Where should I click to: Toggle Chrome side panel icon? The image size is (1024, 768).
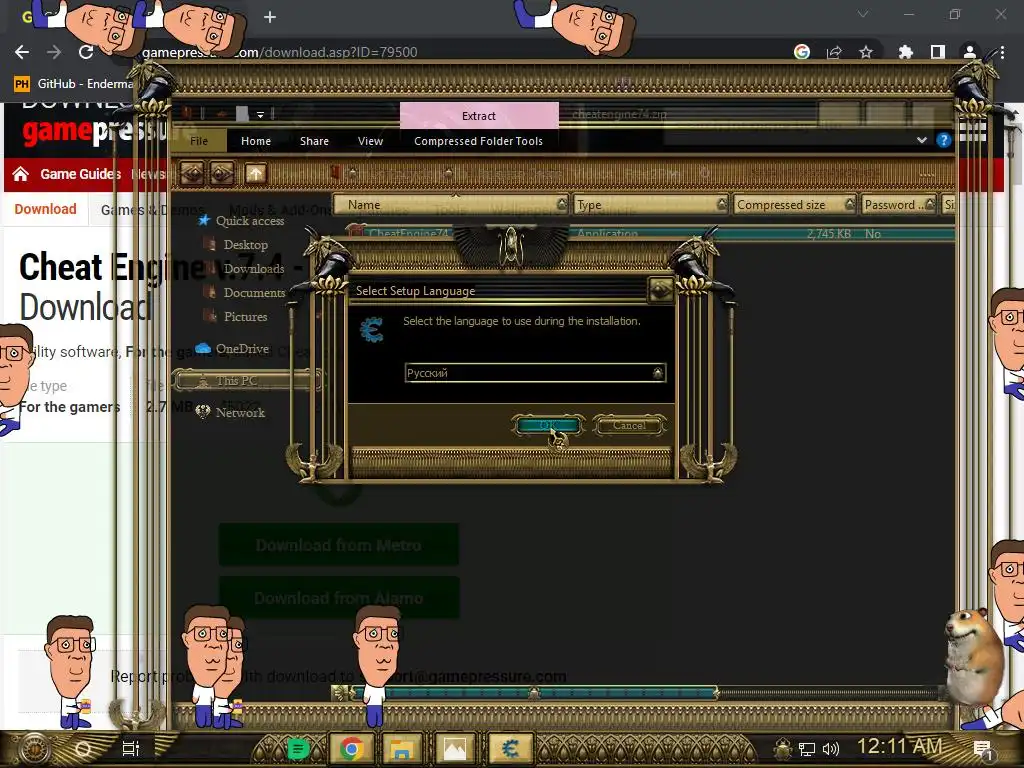pyautogui.click(x=938, y=52)
